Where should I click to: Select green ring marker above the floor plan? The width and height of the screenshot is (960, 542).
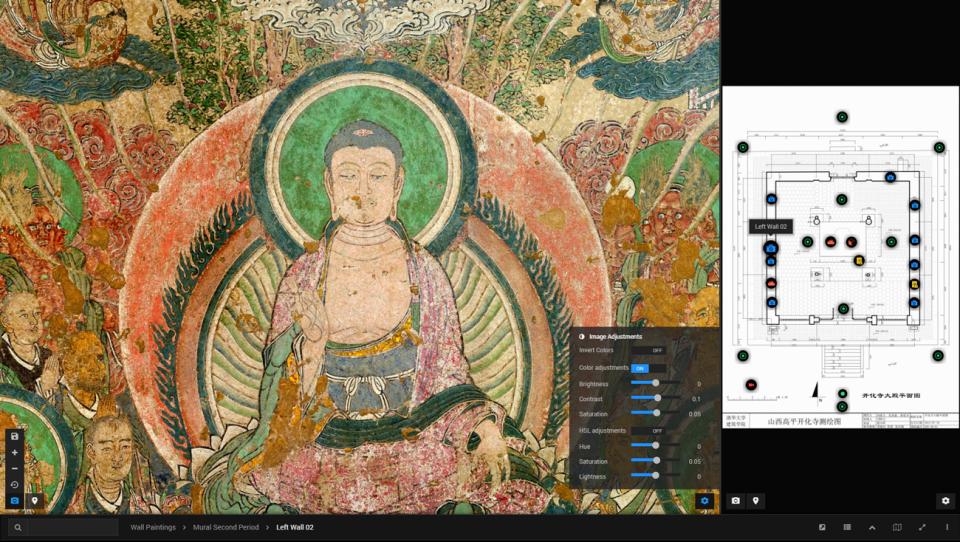click(842, 117)
